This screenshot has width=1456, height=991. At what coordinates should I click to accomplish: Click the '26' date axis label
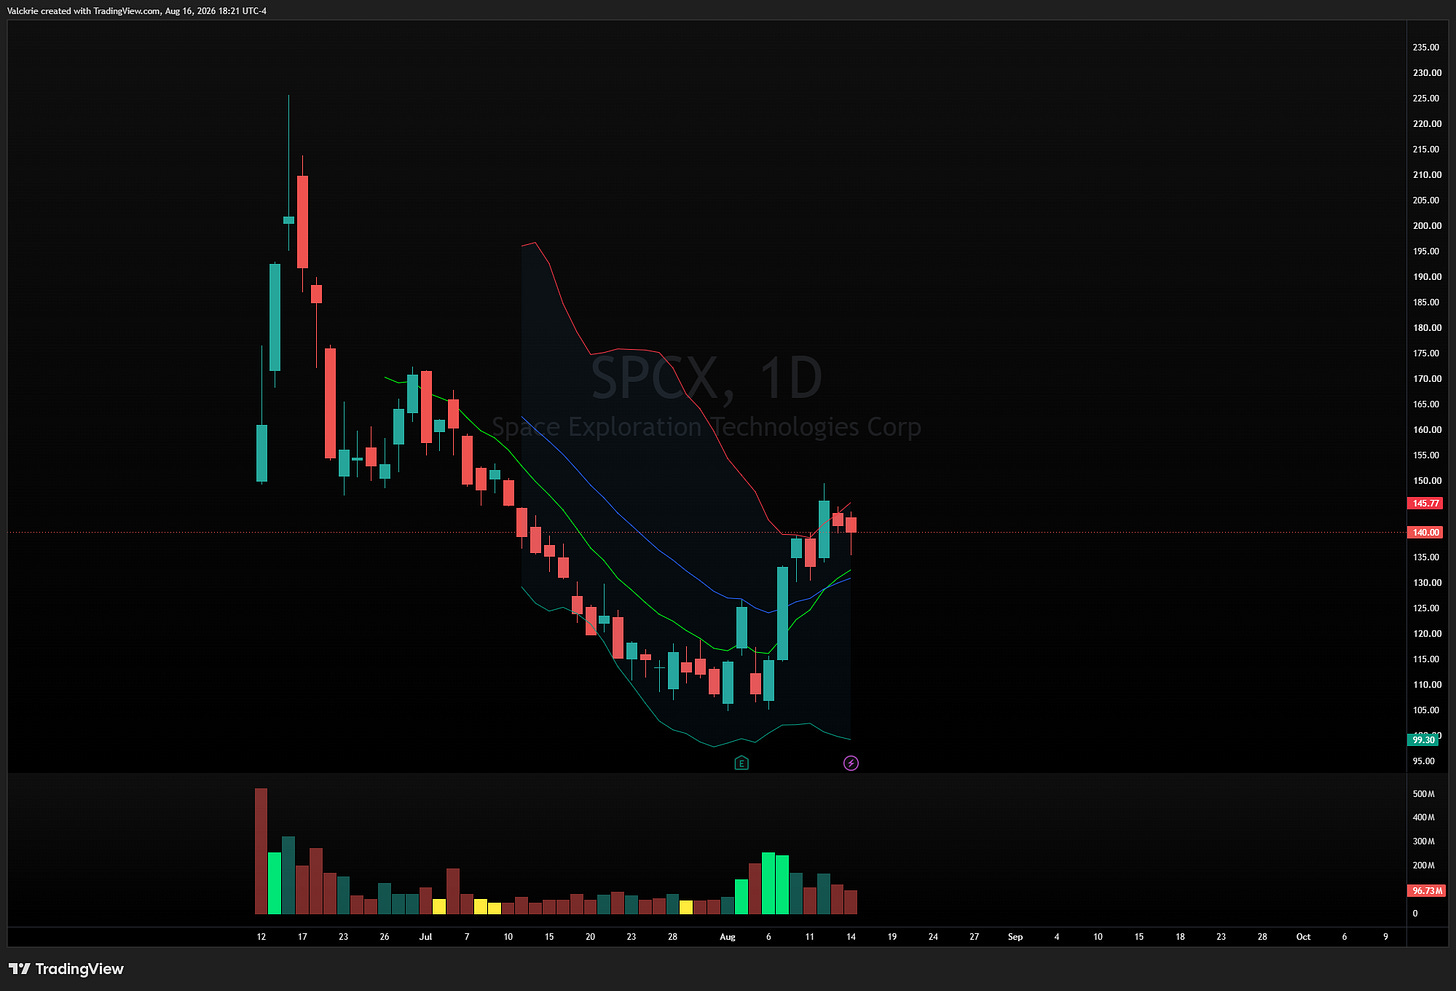[385, 937]
